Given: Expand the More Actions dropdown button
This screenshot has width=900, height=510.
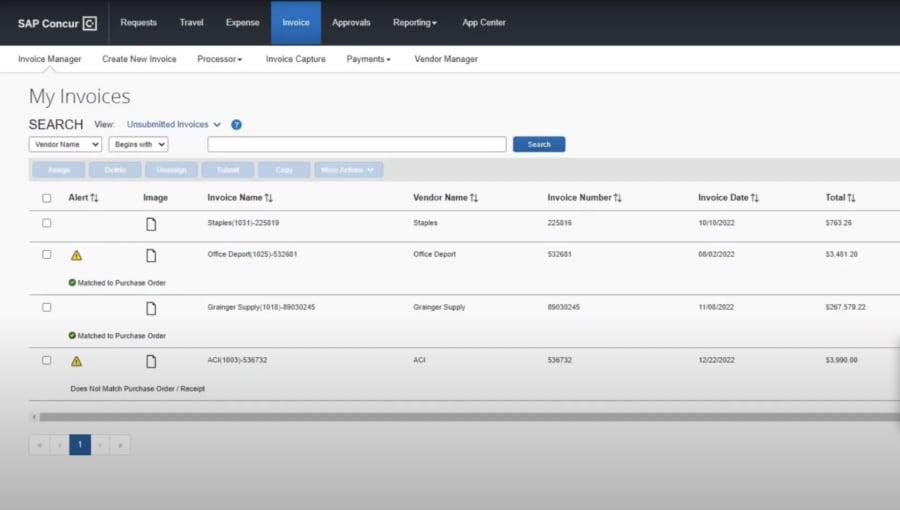Looking at the screenshot, I should tap(348, 170).
